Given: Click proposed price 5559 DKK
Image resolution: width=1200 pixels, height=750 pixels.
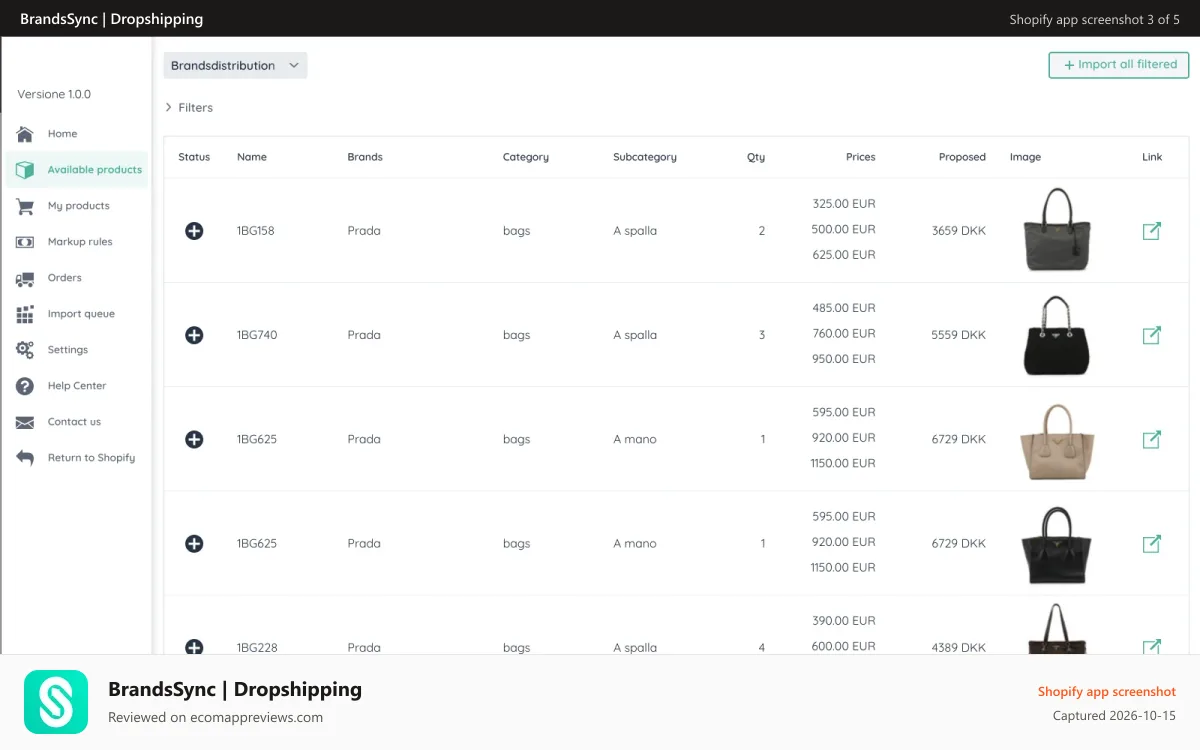Looking at the screenshot, I should [x=958, y=335].
